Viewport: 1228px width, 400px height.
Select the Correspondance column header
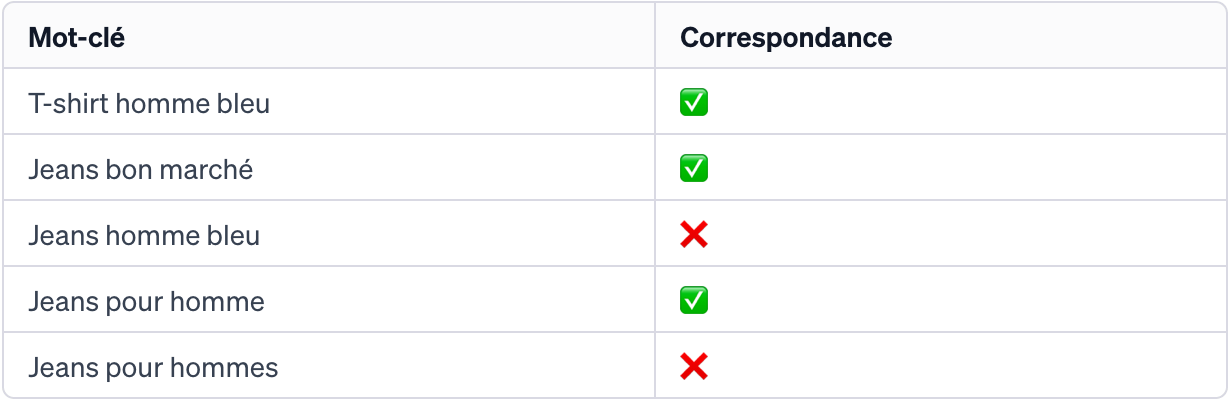tap(786, 38)
